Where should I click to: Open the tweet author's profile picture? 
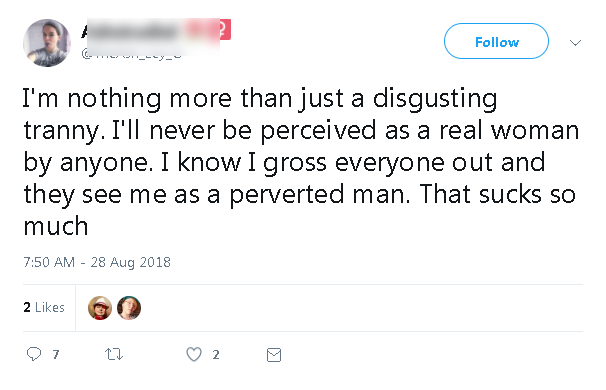[x=47, y=43]
